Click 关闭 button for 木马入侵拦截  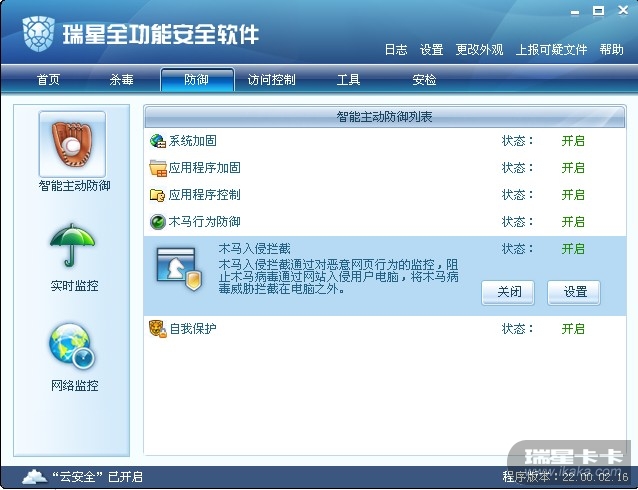click(x=508, y=292)
